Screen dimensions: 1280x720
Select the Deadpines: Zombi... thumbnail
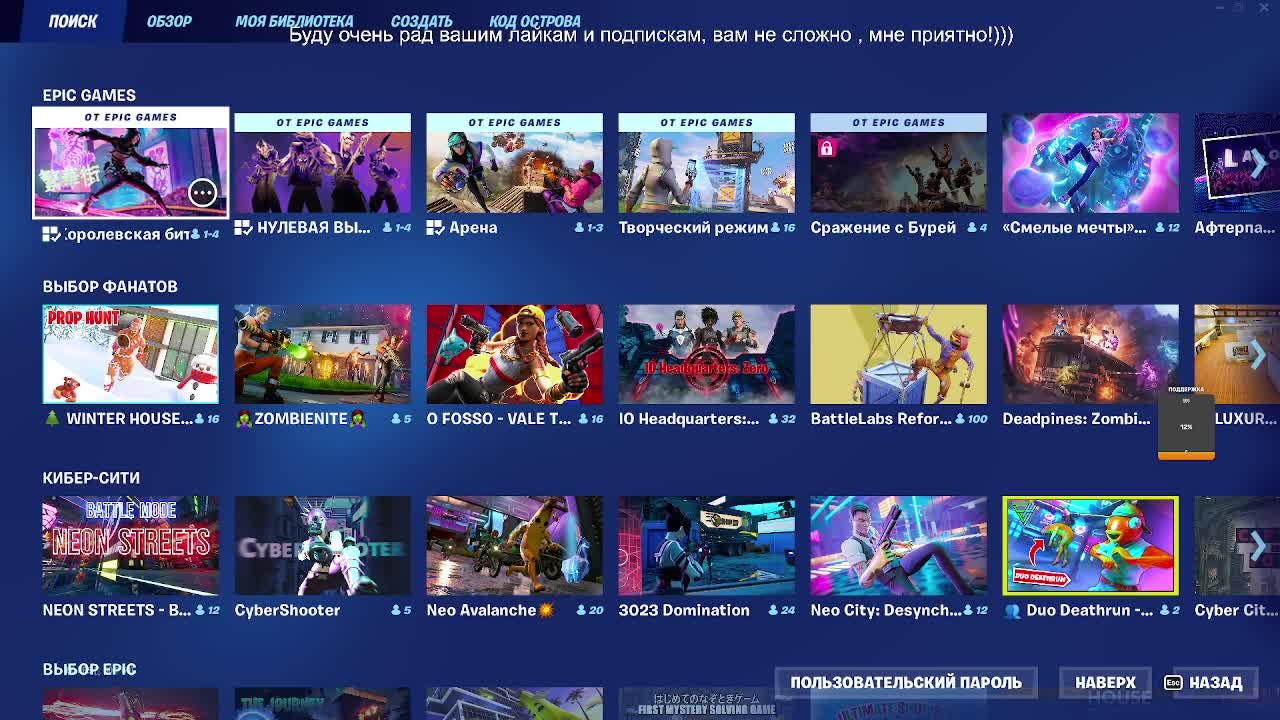(x=1090, y=354)
